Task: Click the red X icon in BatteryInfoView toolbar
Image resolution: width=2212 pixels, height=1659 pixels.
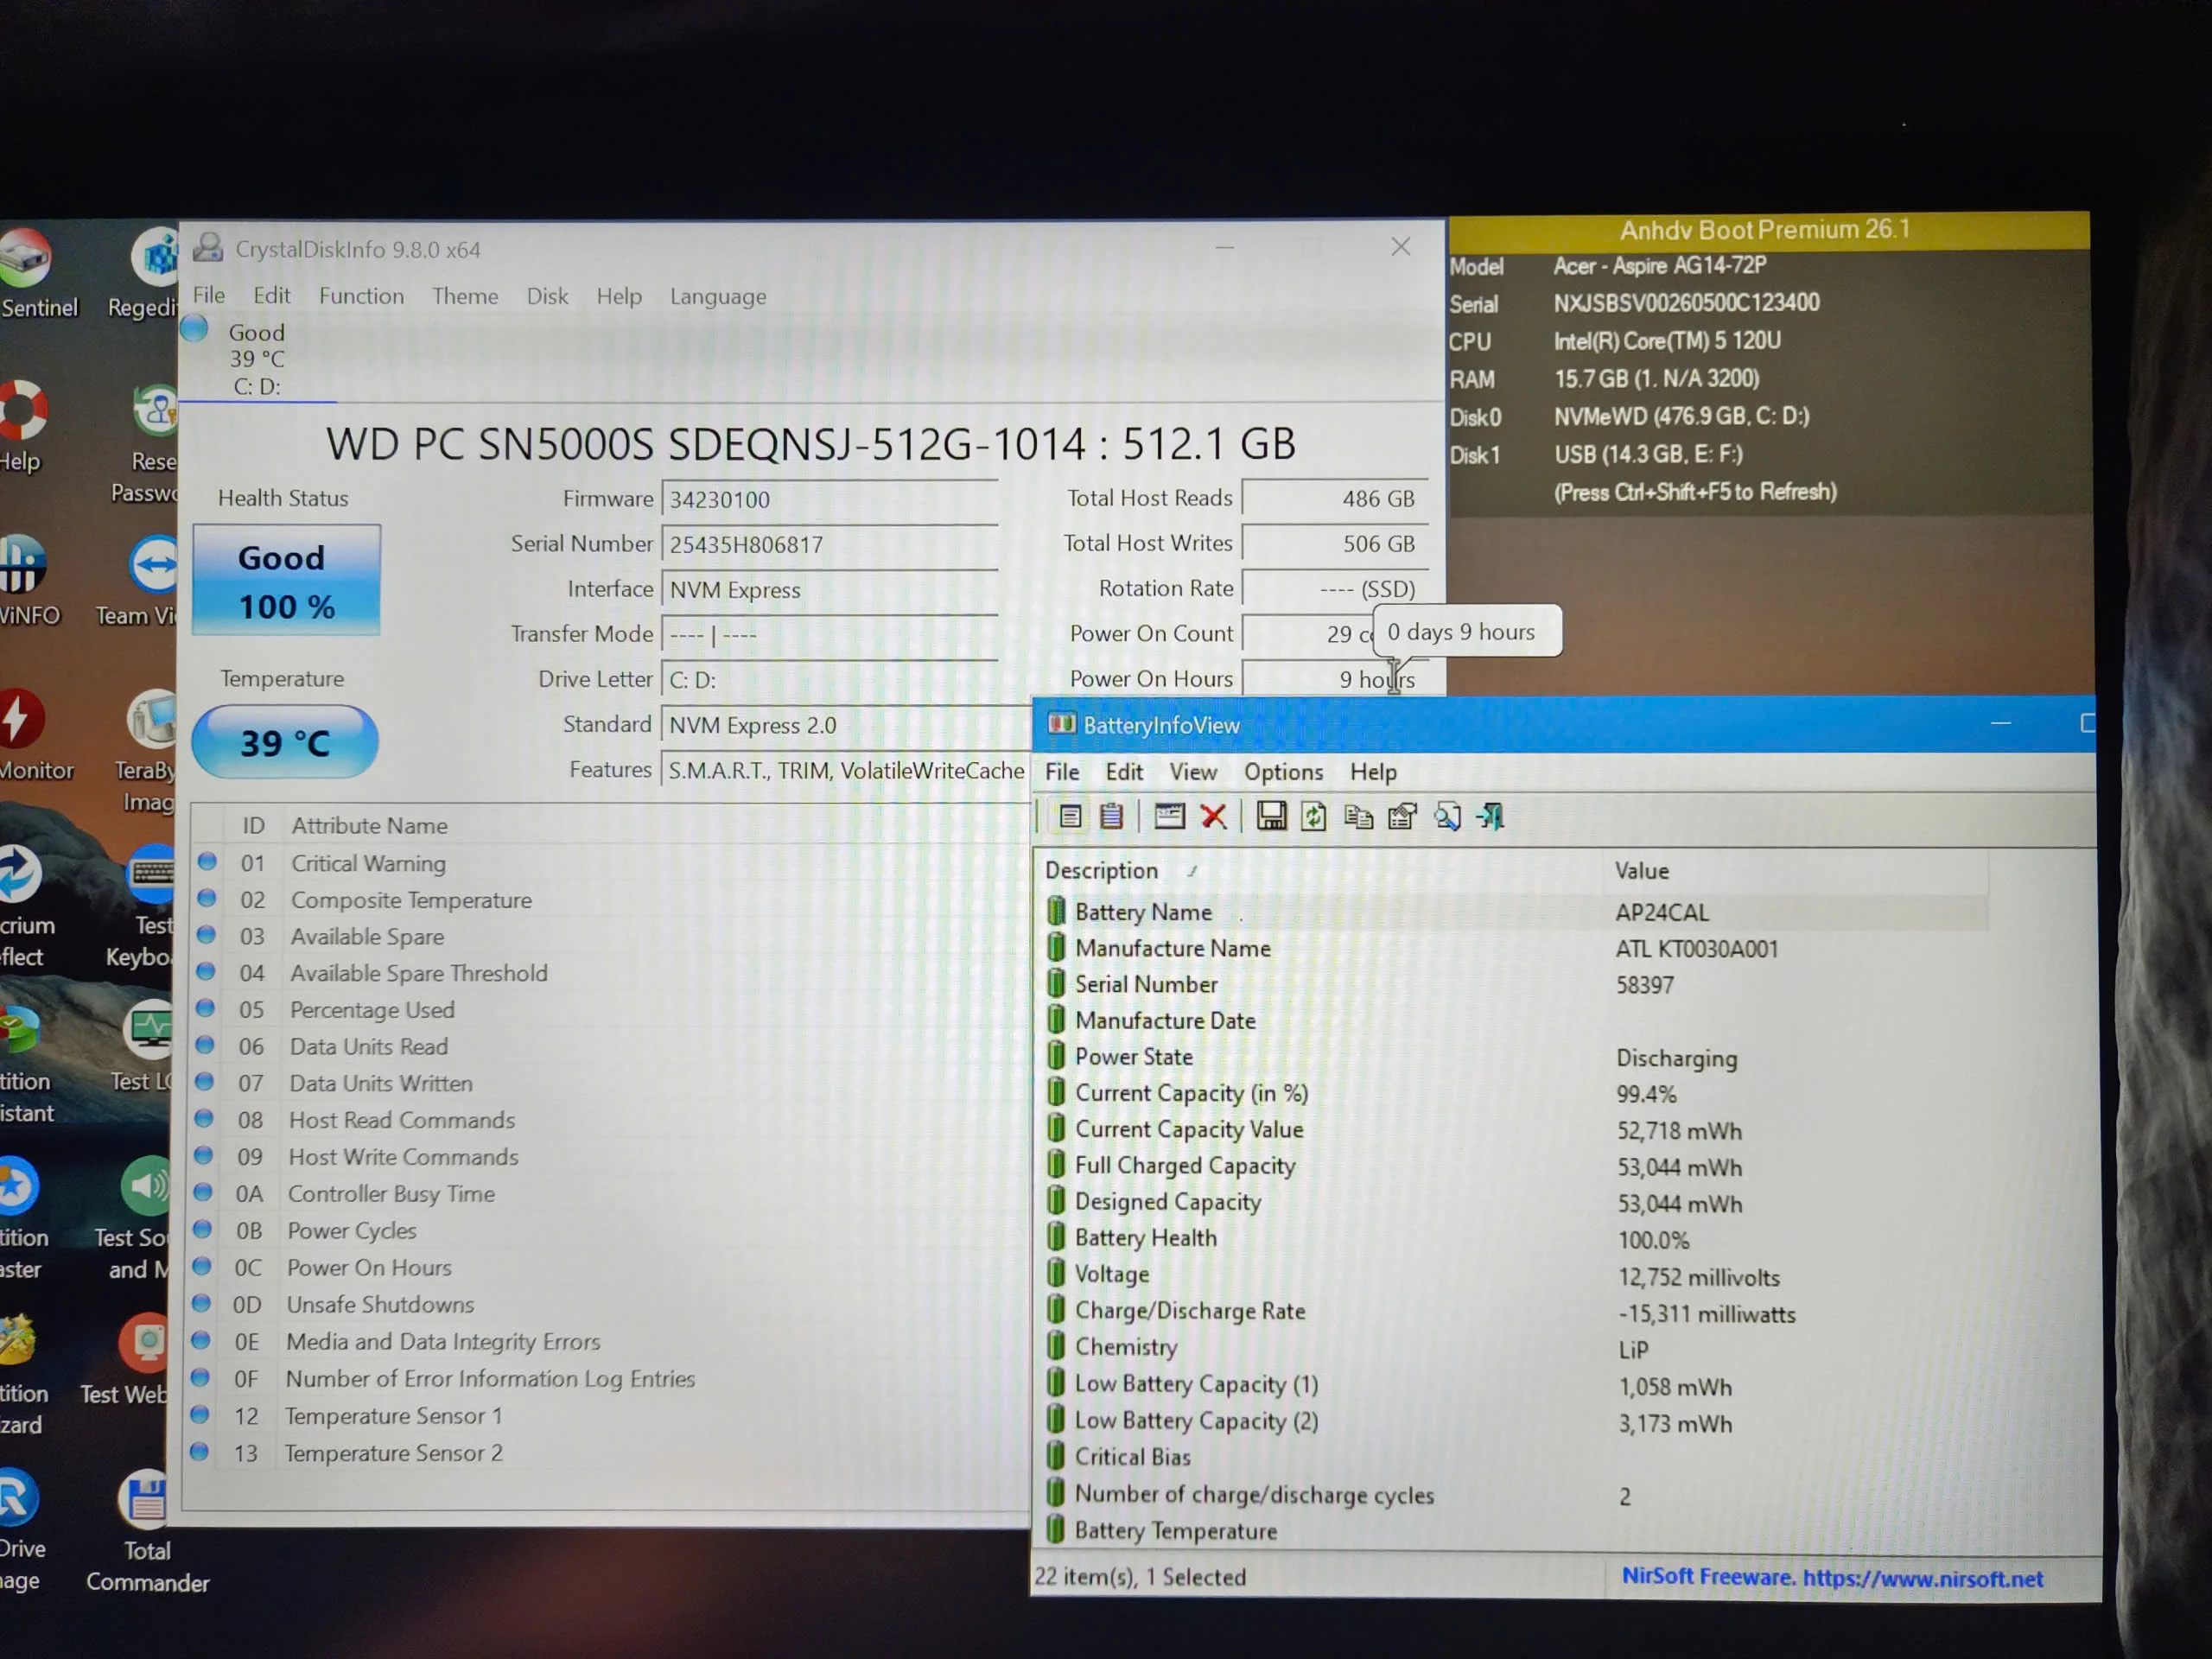Action: (x=1214, y=817)
